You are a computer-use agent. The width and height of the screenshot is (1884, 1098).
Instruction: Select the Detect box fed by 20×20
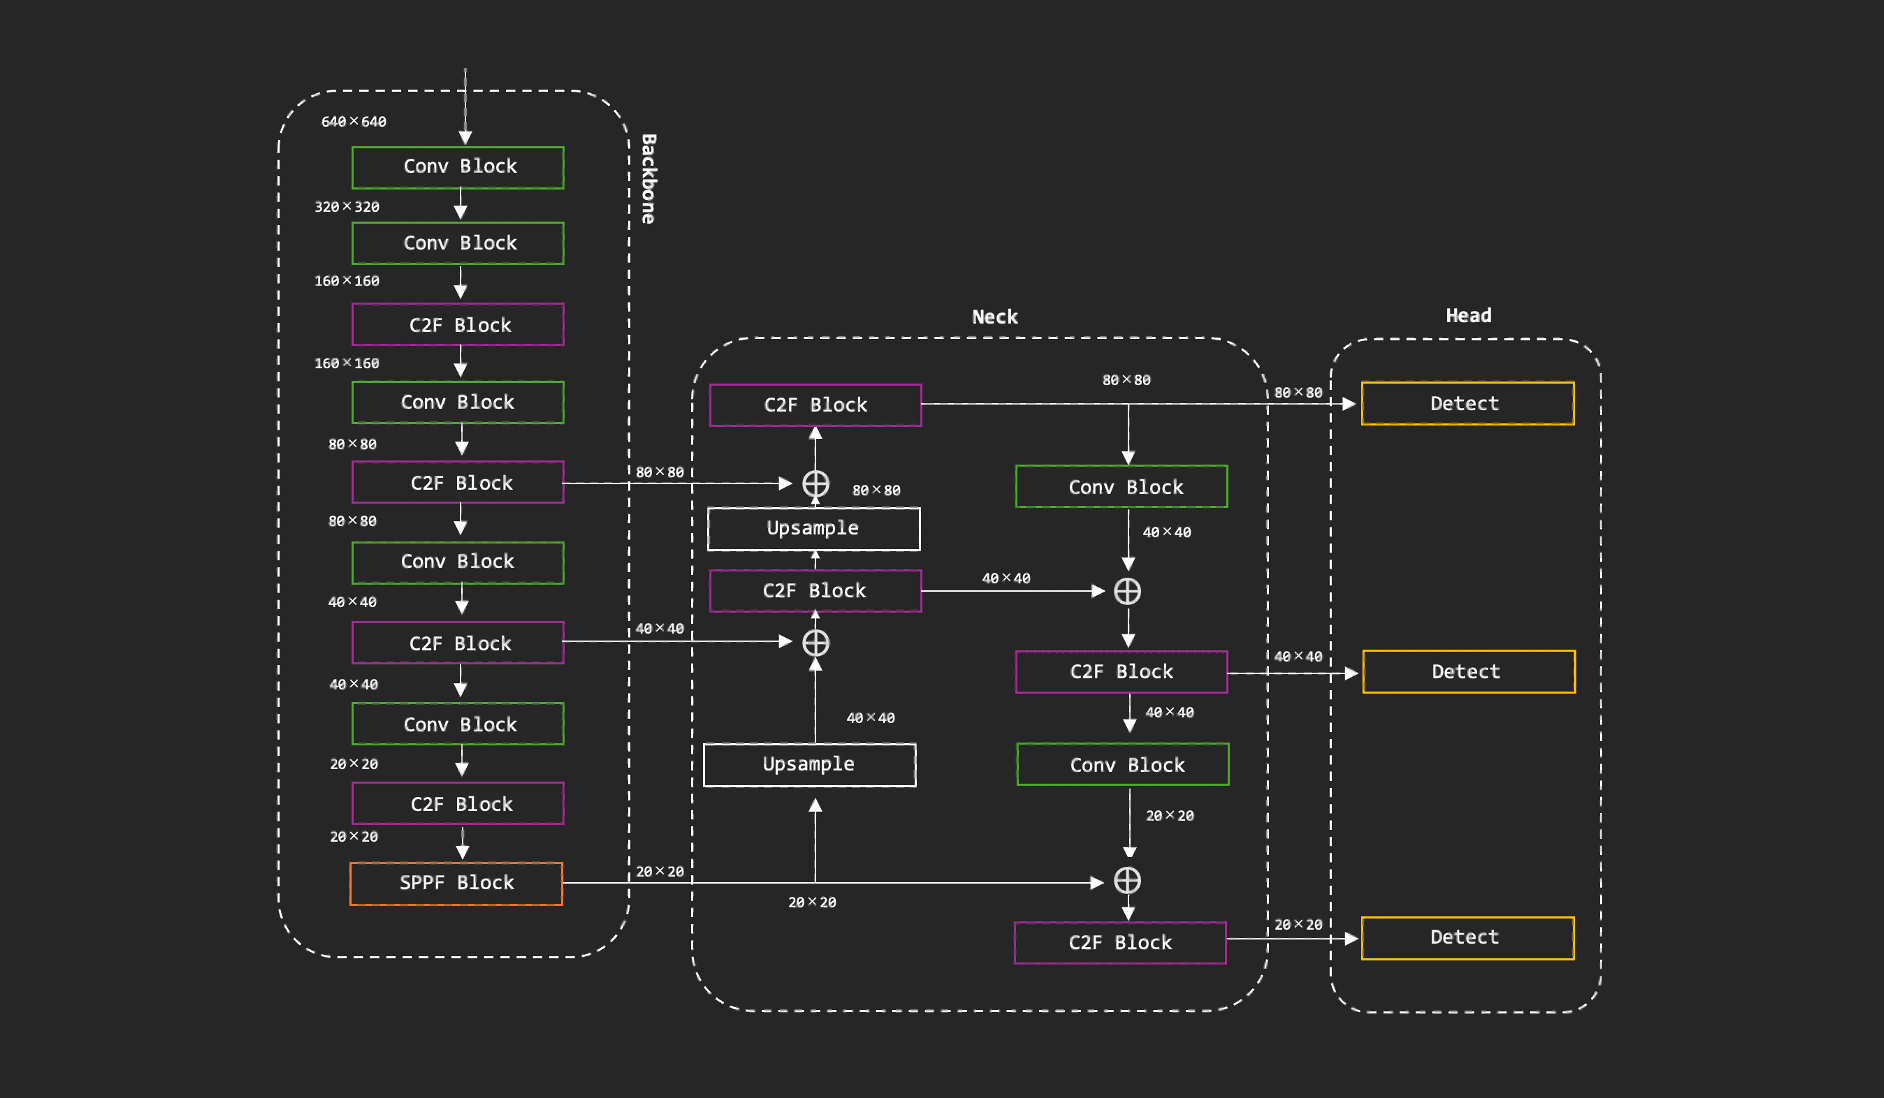[x=1467, y=938]
